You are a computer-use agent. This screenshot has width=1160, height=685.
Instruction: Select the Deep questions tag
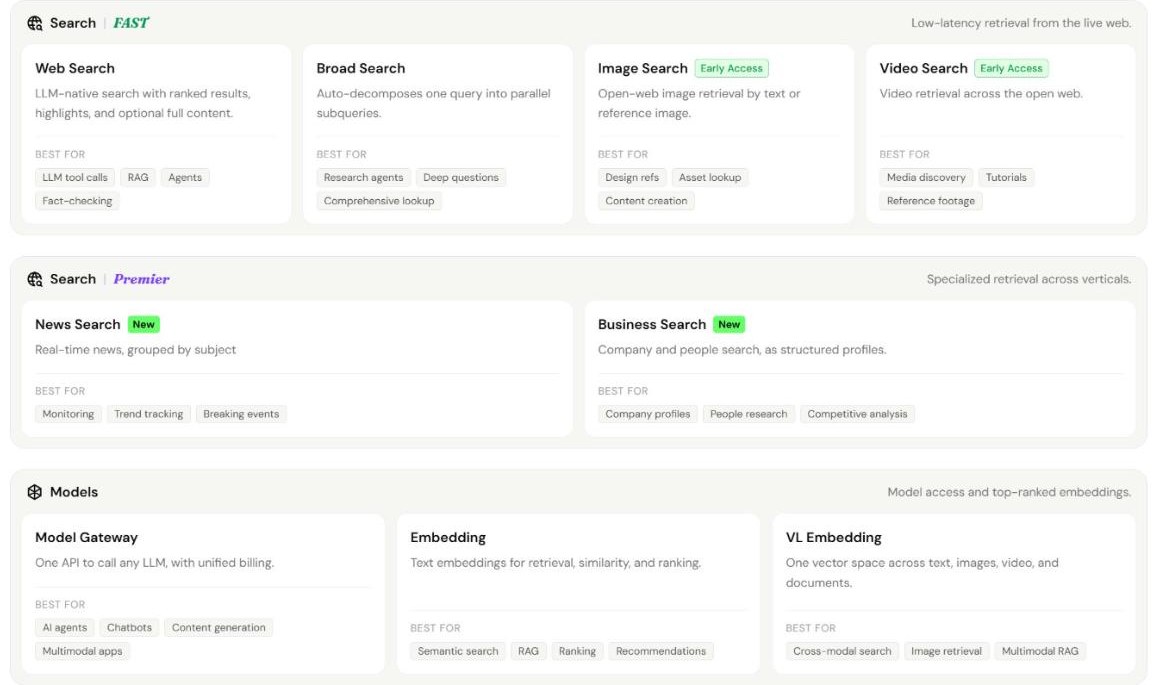pos(461,178)
